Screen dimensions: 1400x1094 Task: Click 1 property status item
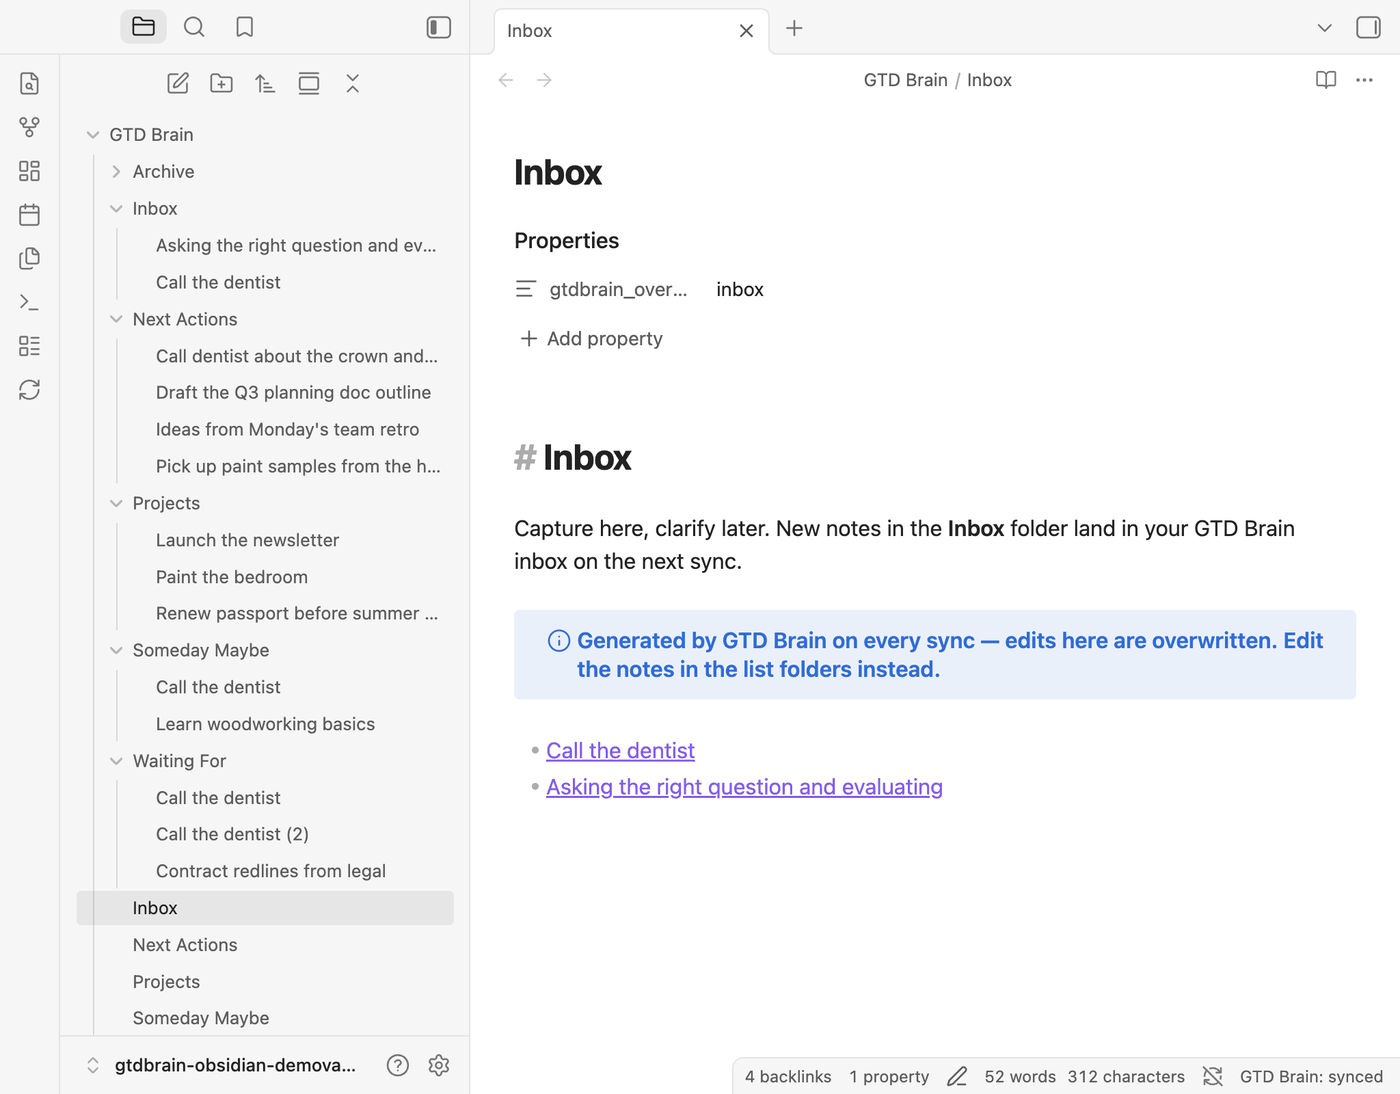(x=889, y=1076)
